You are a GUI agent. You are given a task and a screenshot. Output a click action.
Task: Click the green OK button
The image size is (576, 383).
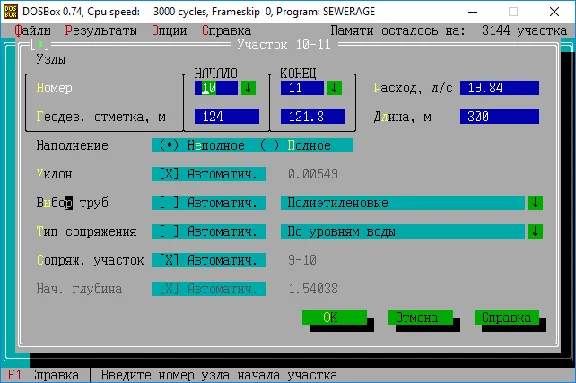334,318
